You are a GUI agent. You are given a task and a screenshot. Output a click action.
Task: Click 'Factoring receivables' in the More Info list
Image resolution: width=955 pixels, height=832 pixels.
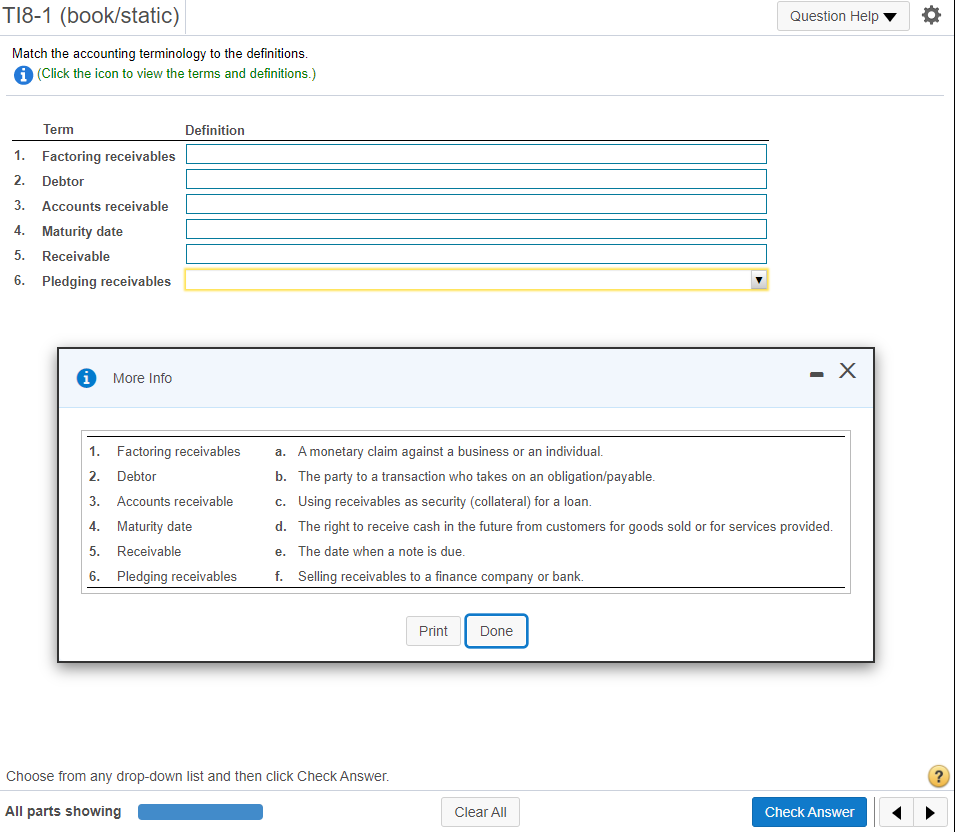click(x=178, y=451)
